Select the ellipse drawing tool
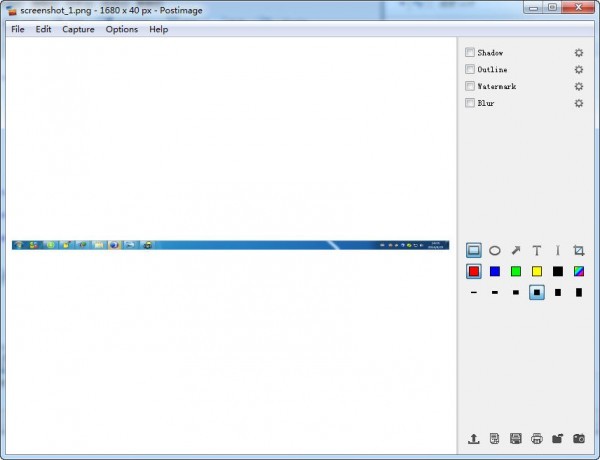600x460 pixels. [495, 250]
